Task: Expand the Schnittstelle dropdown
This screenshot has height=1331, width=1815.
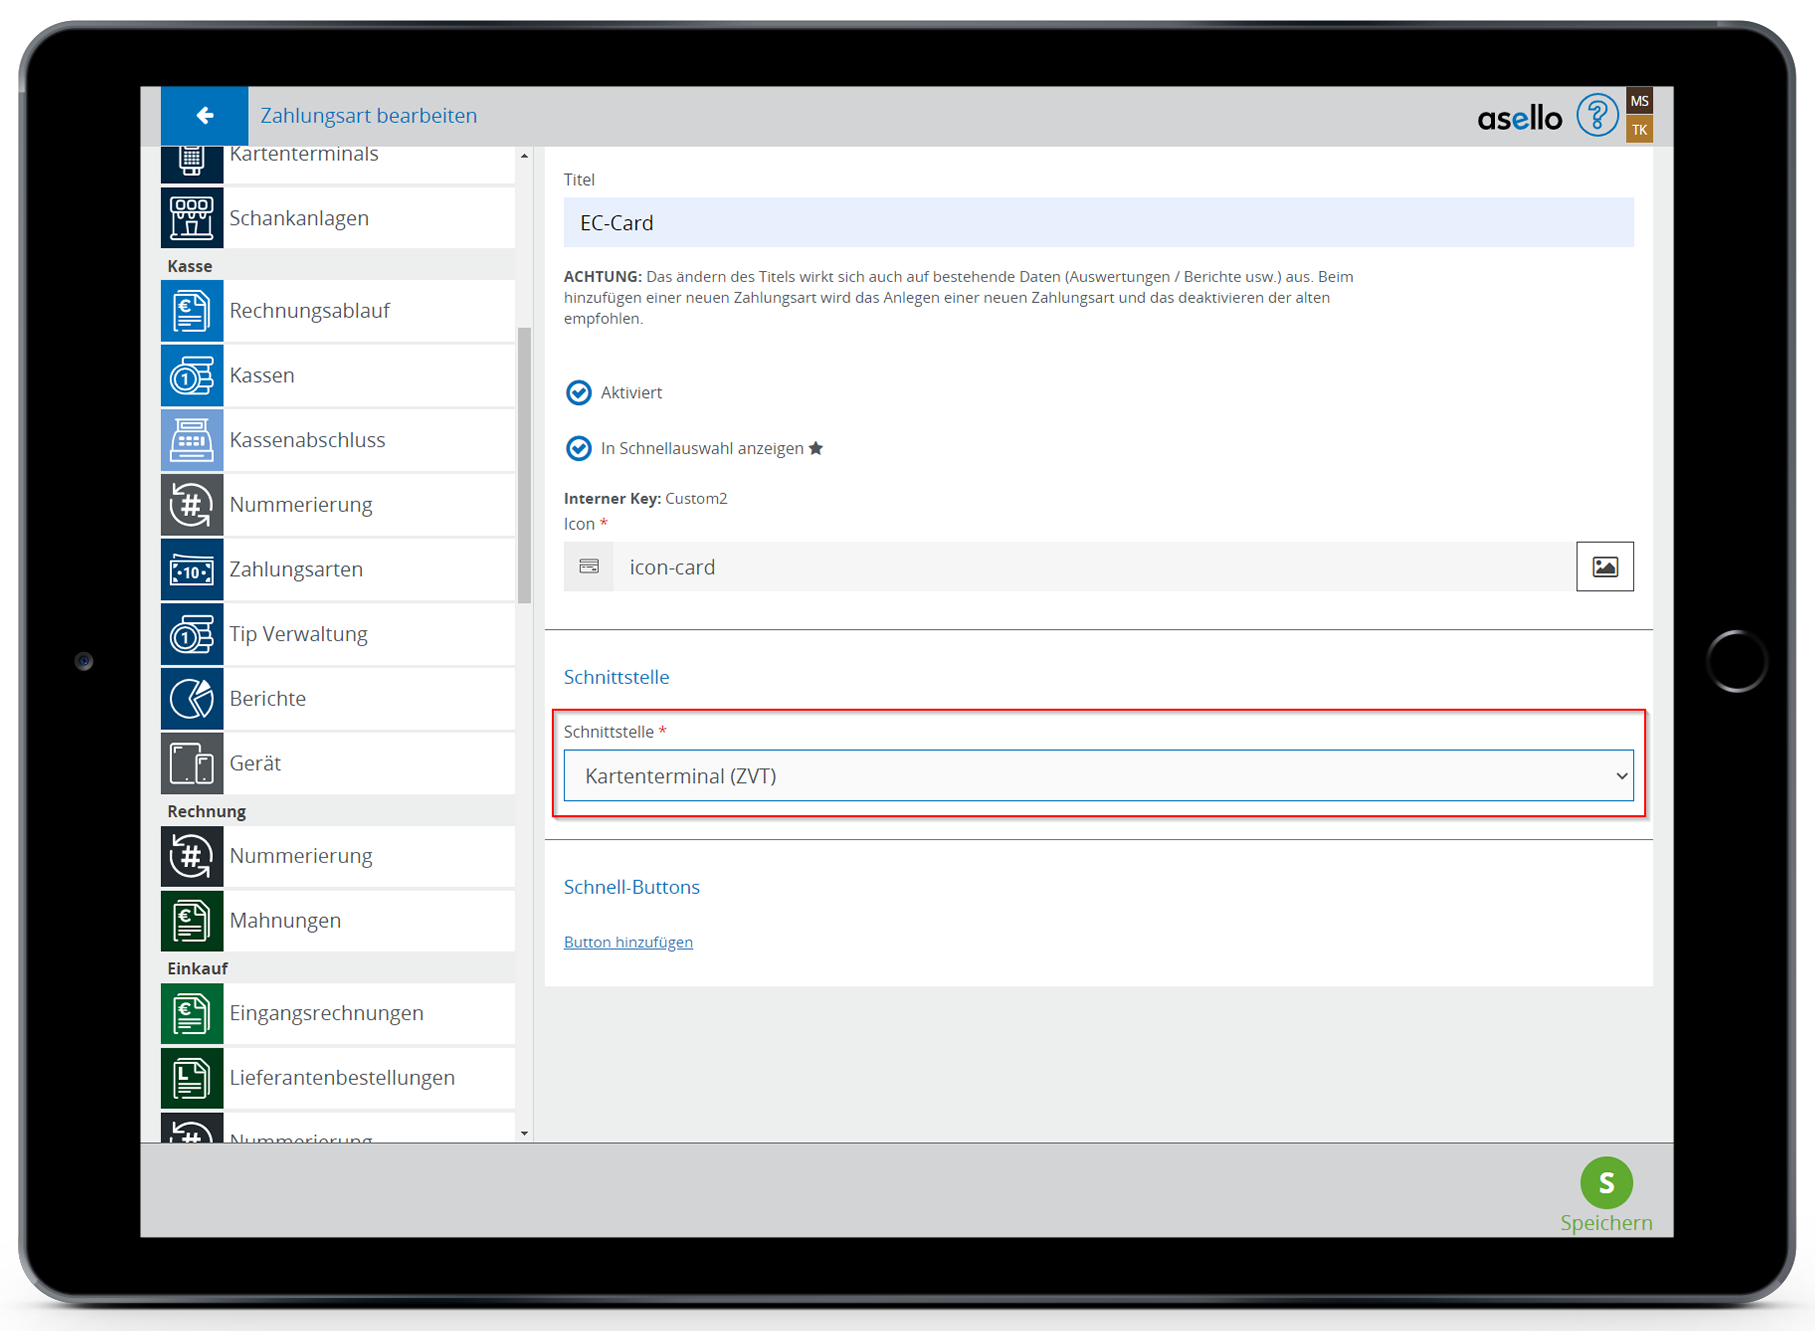Action: [1098, 776]
